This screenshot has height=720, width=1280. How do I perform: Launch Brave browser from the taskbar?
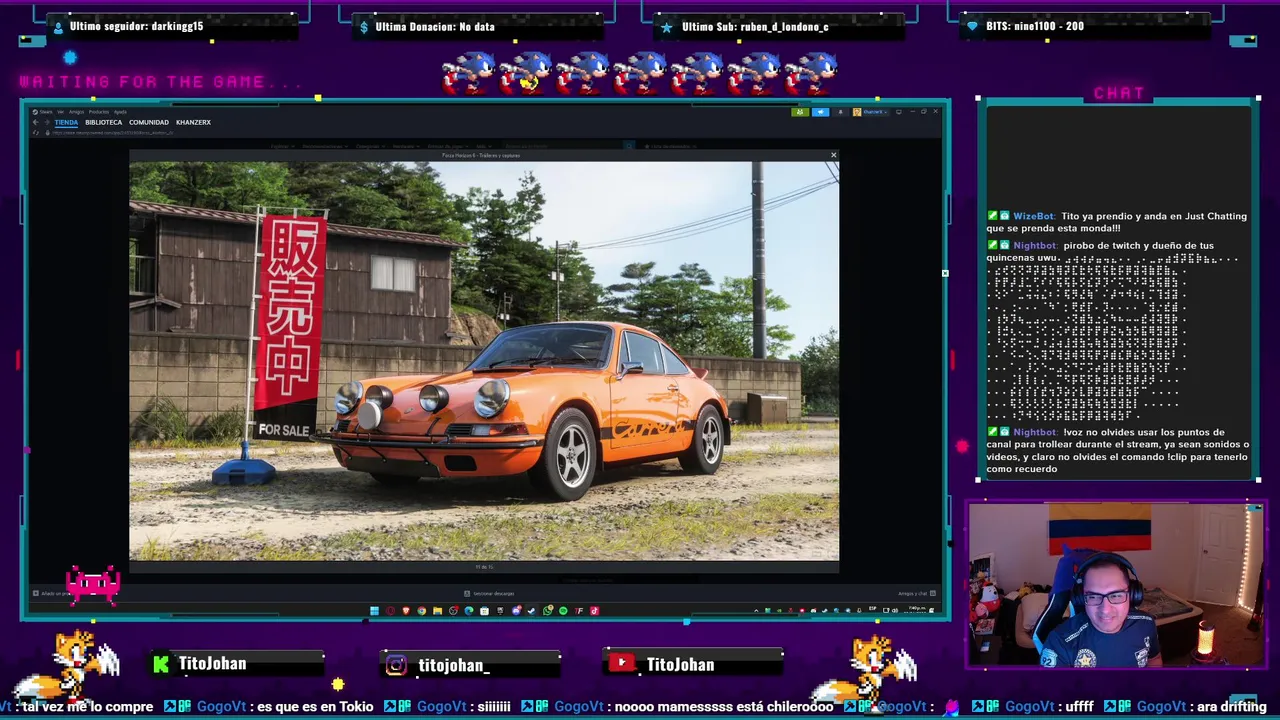pyautogui.click(x=406, y=611)
